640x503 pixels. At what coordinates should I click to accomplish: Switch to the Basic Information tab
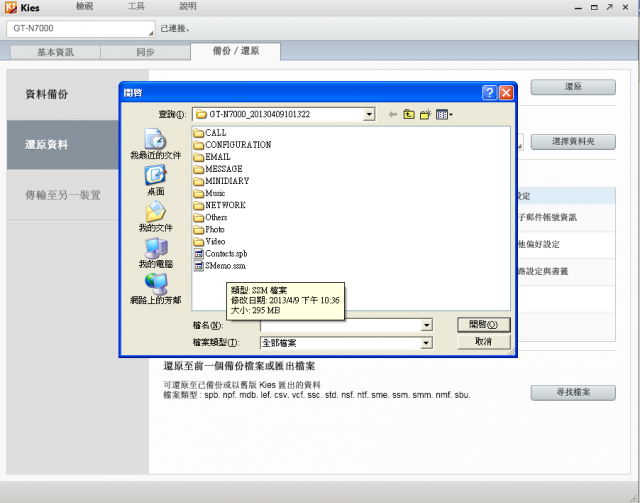pyautogui.click(x=55, y=52)
